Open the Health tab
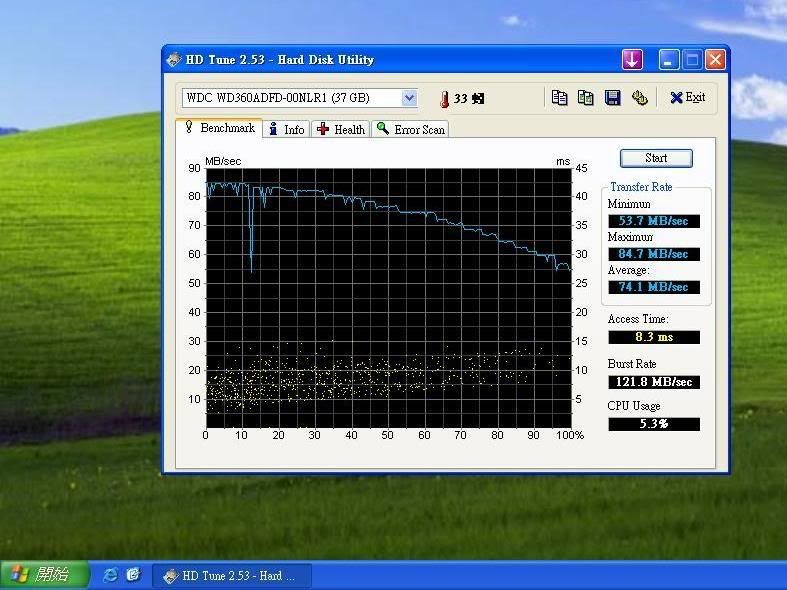This screenshot has width=787, height=590. coord(341,129)
